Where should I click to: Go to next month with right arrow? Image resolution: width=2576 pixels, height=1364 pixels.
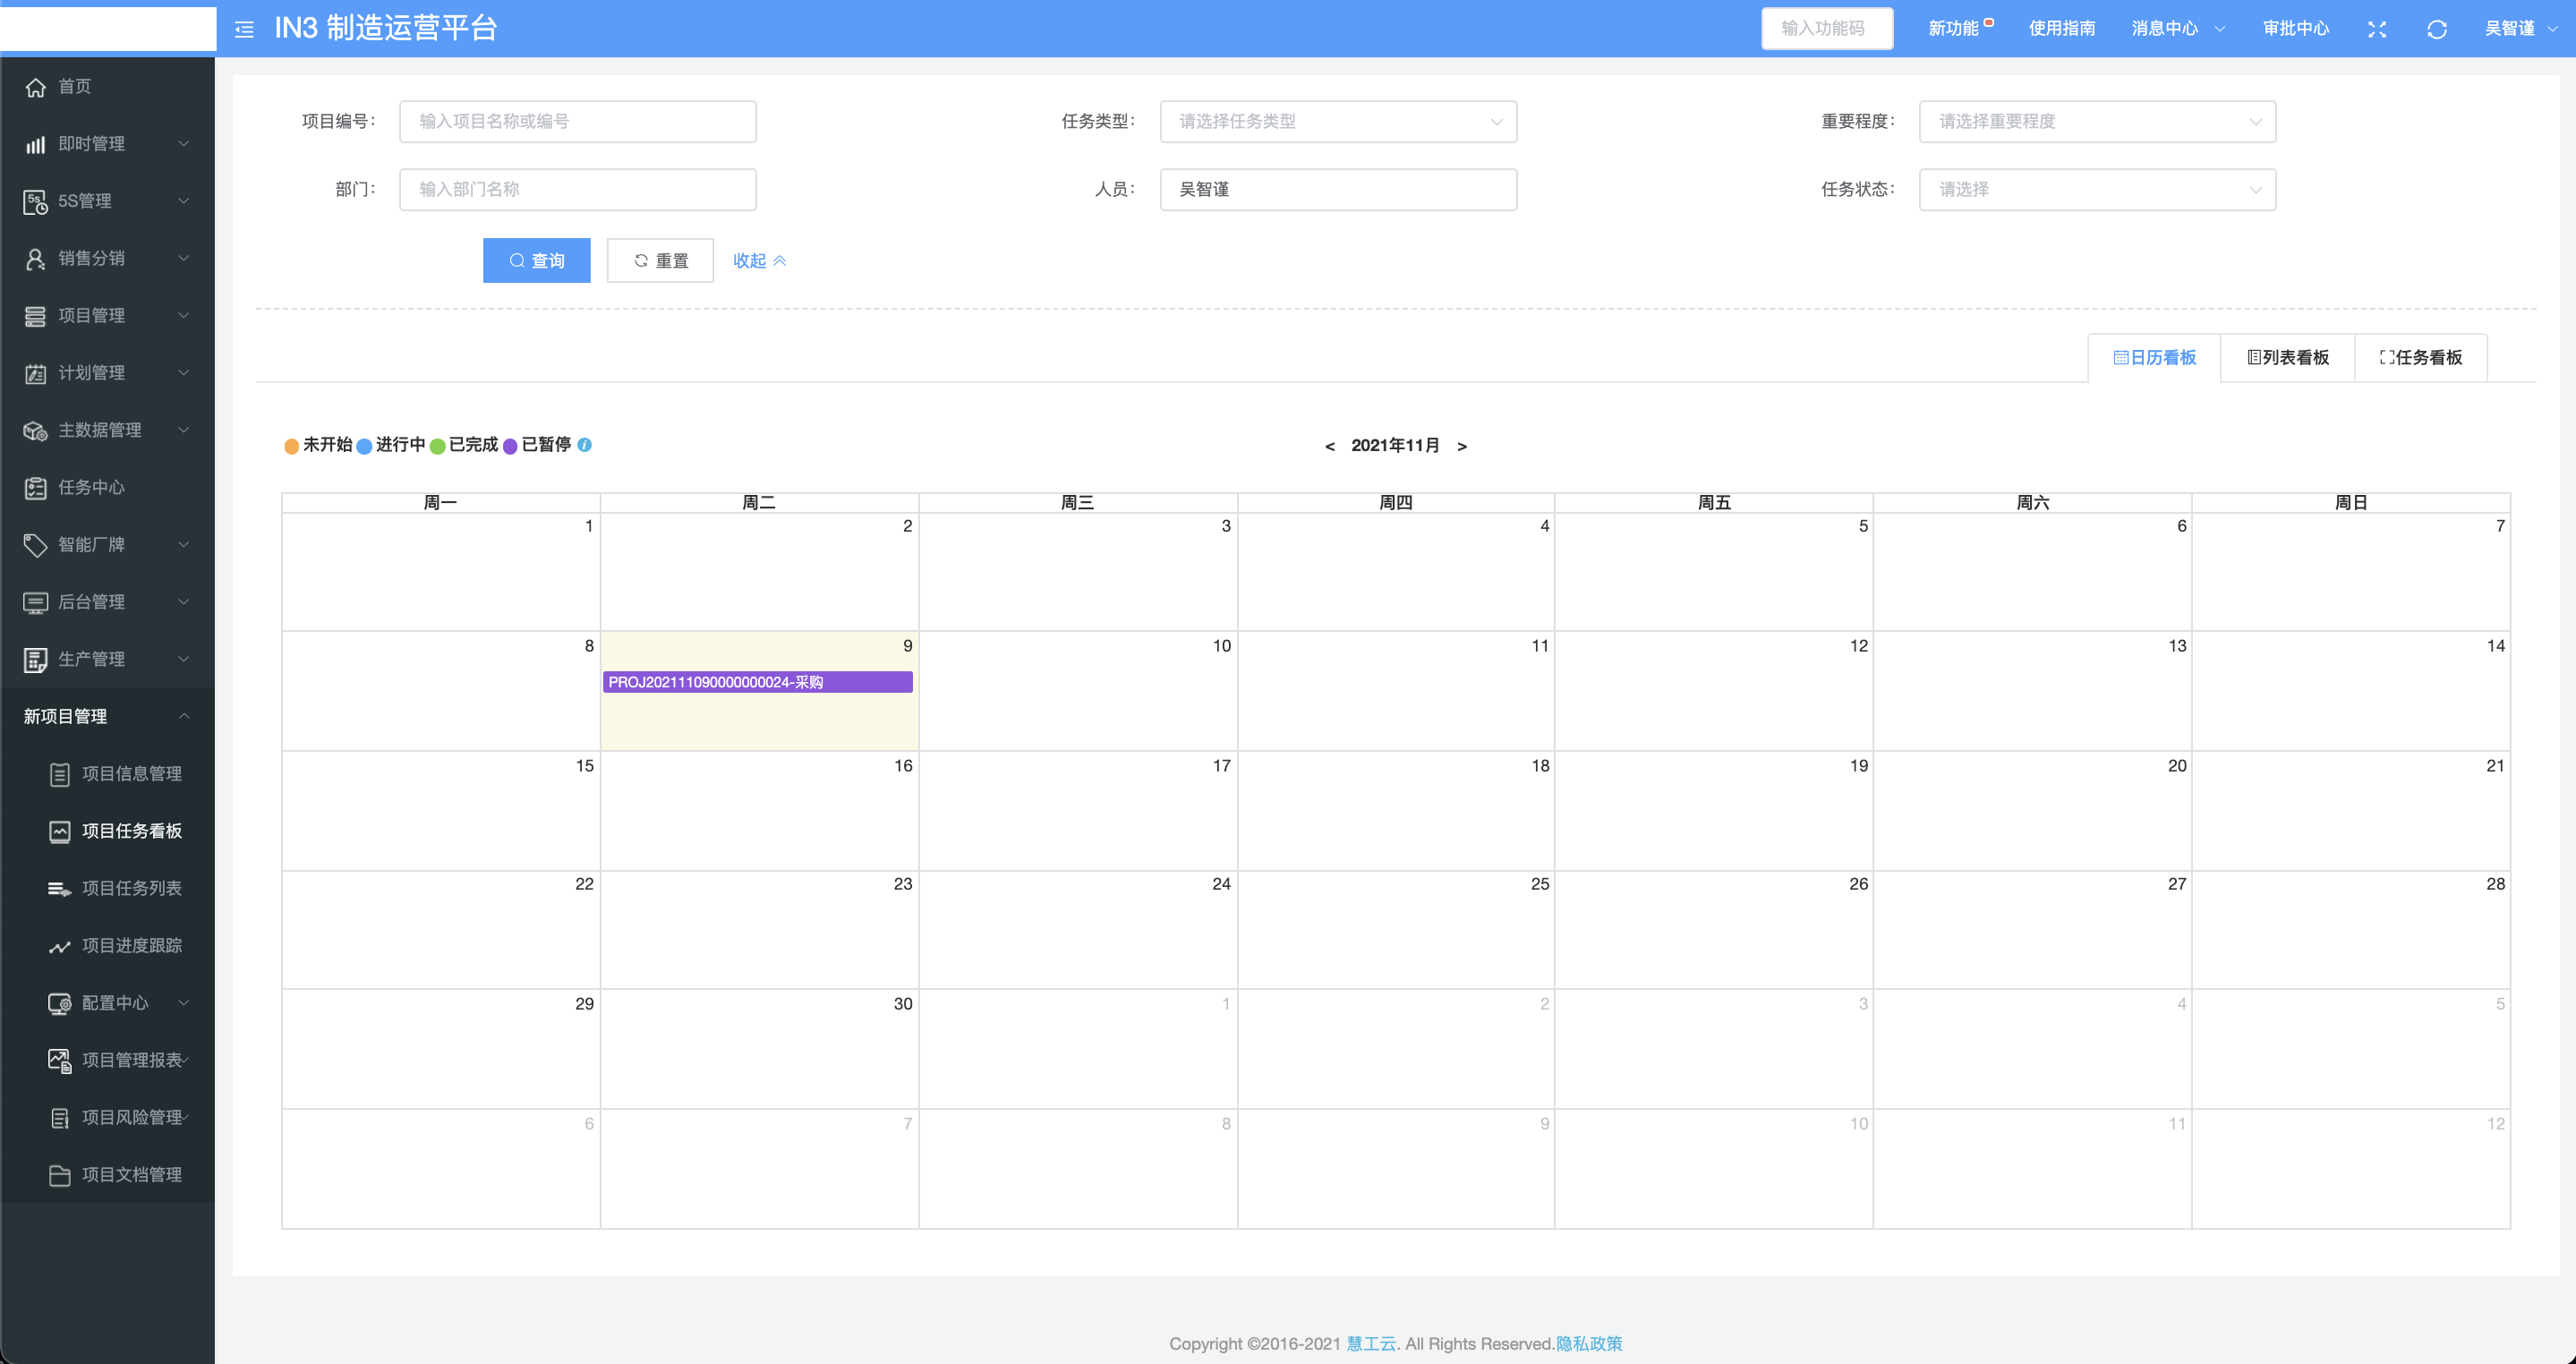pos(1462,446)
